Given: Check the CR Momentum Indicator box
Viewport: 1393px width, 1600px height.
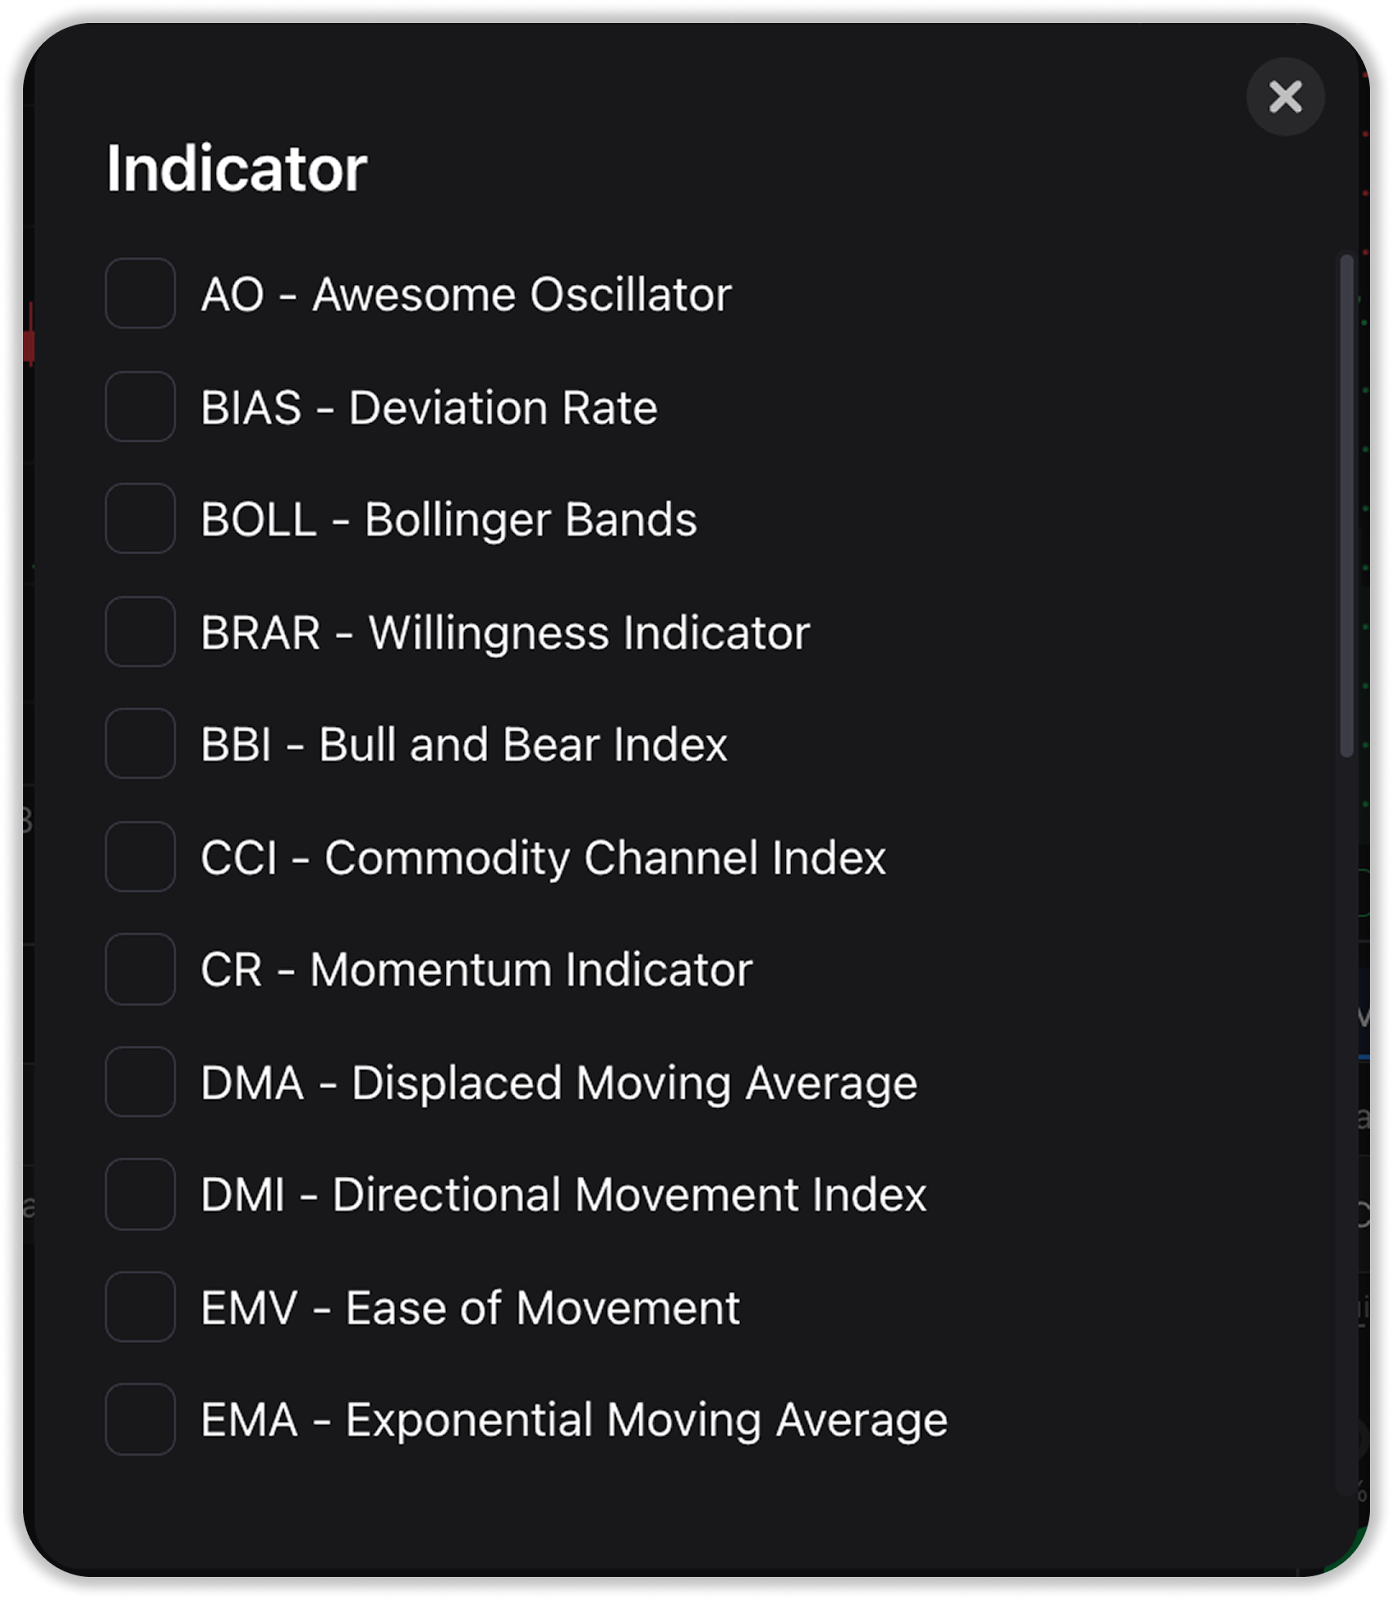Looking at the screenshot, I should [x=141, y=969].
